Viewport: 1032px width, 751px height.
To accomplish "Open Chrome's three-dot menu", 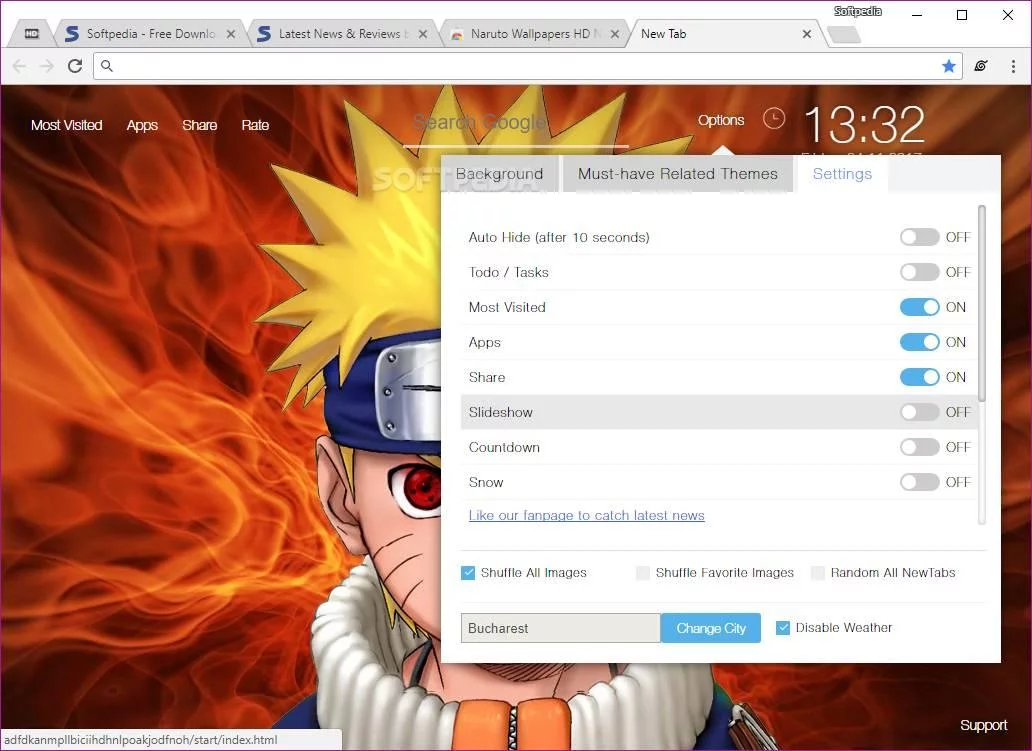I will point(1013,66).
